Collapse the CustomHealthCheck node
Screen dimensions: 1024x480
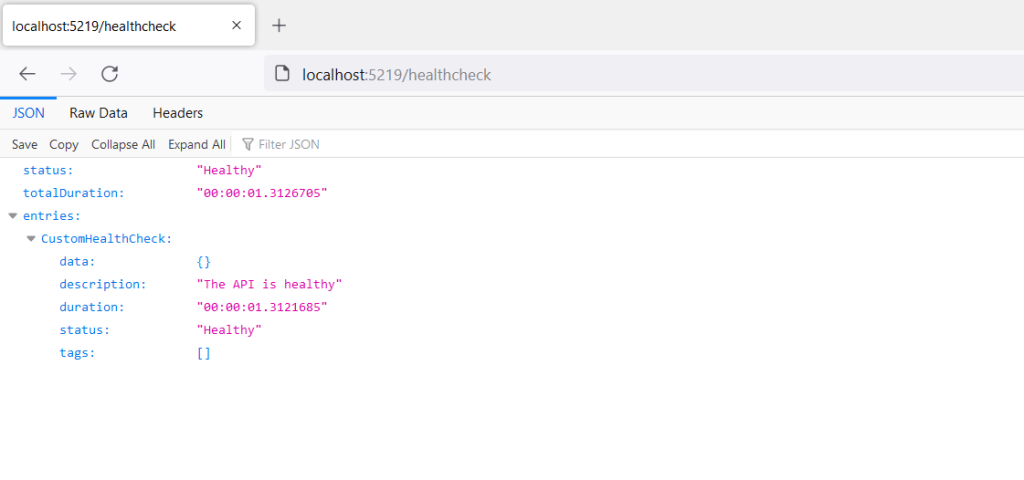(31, 238)
